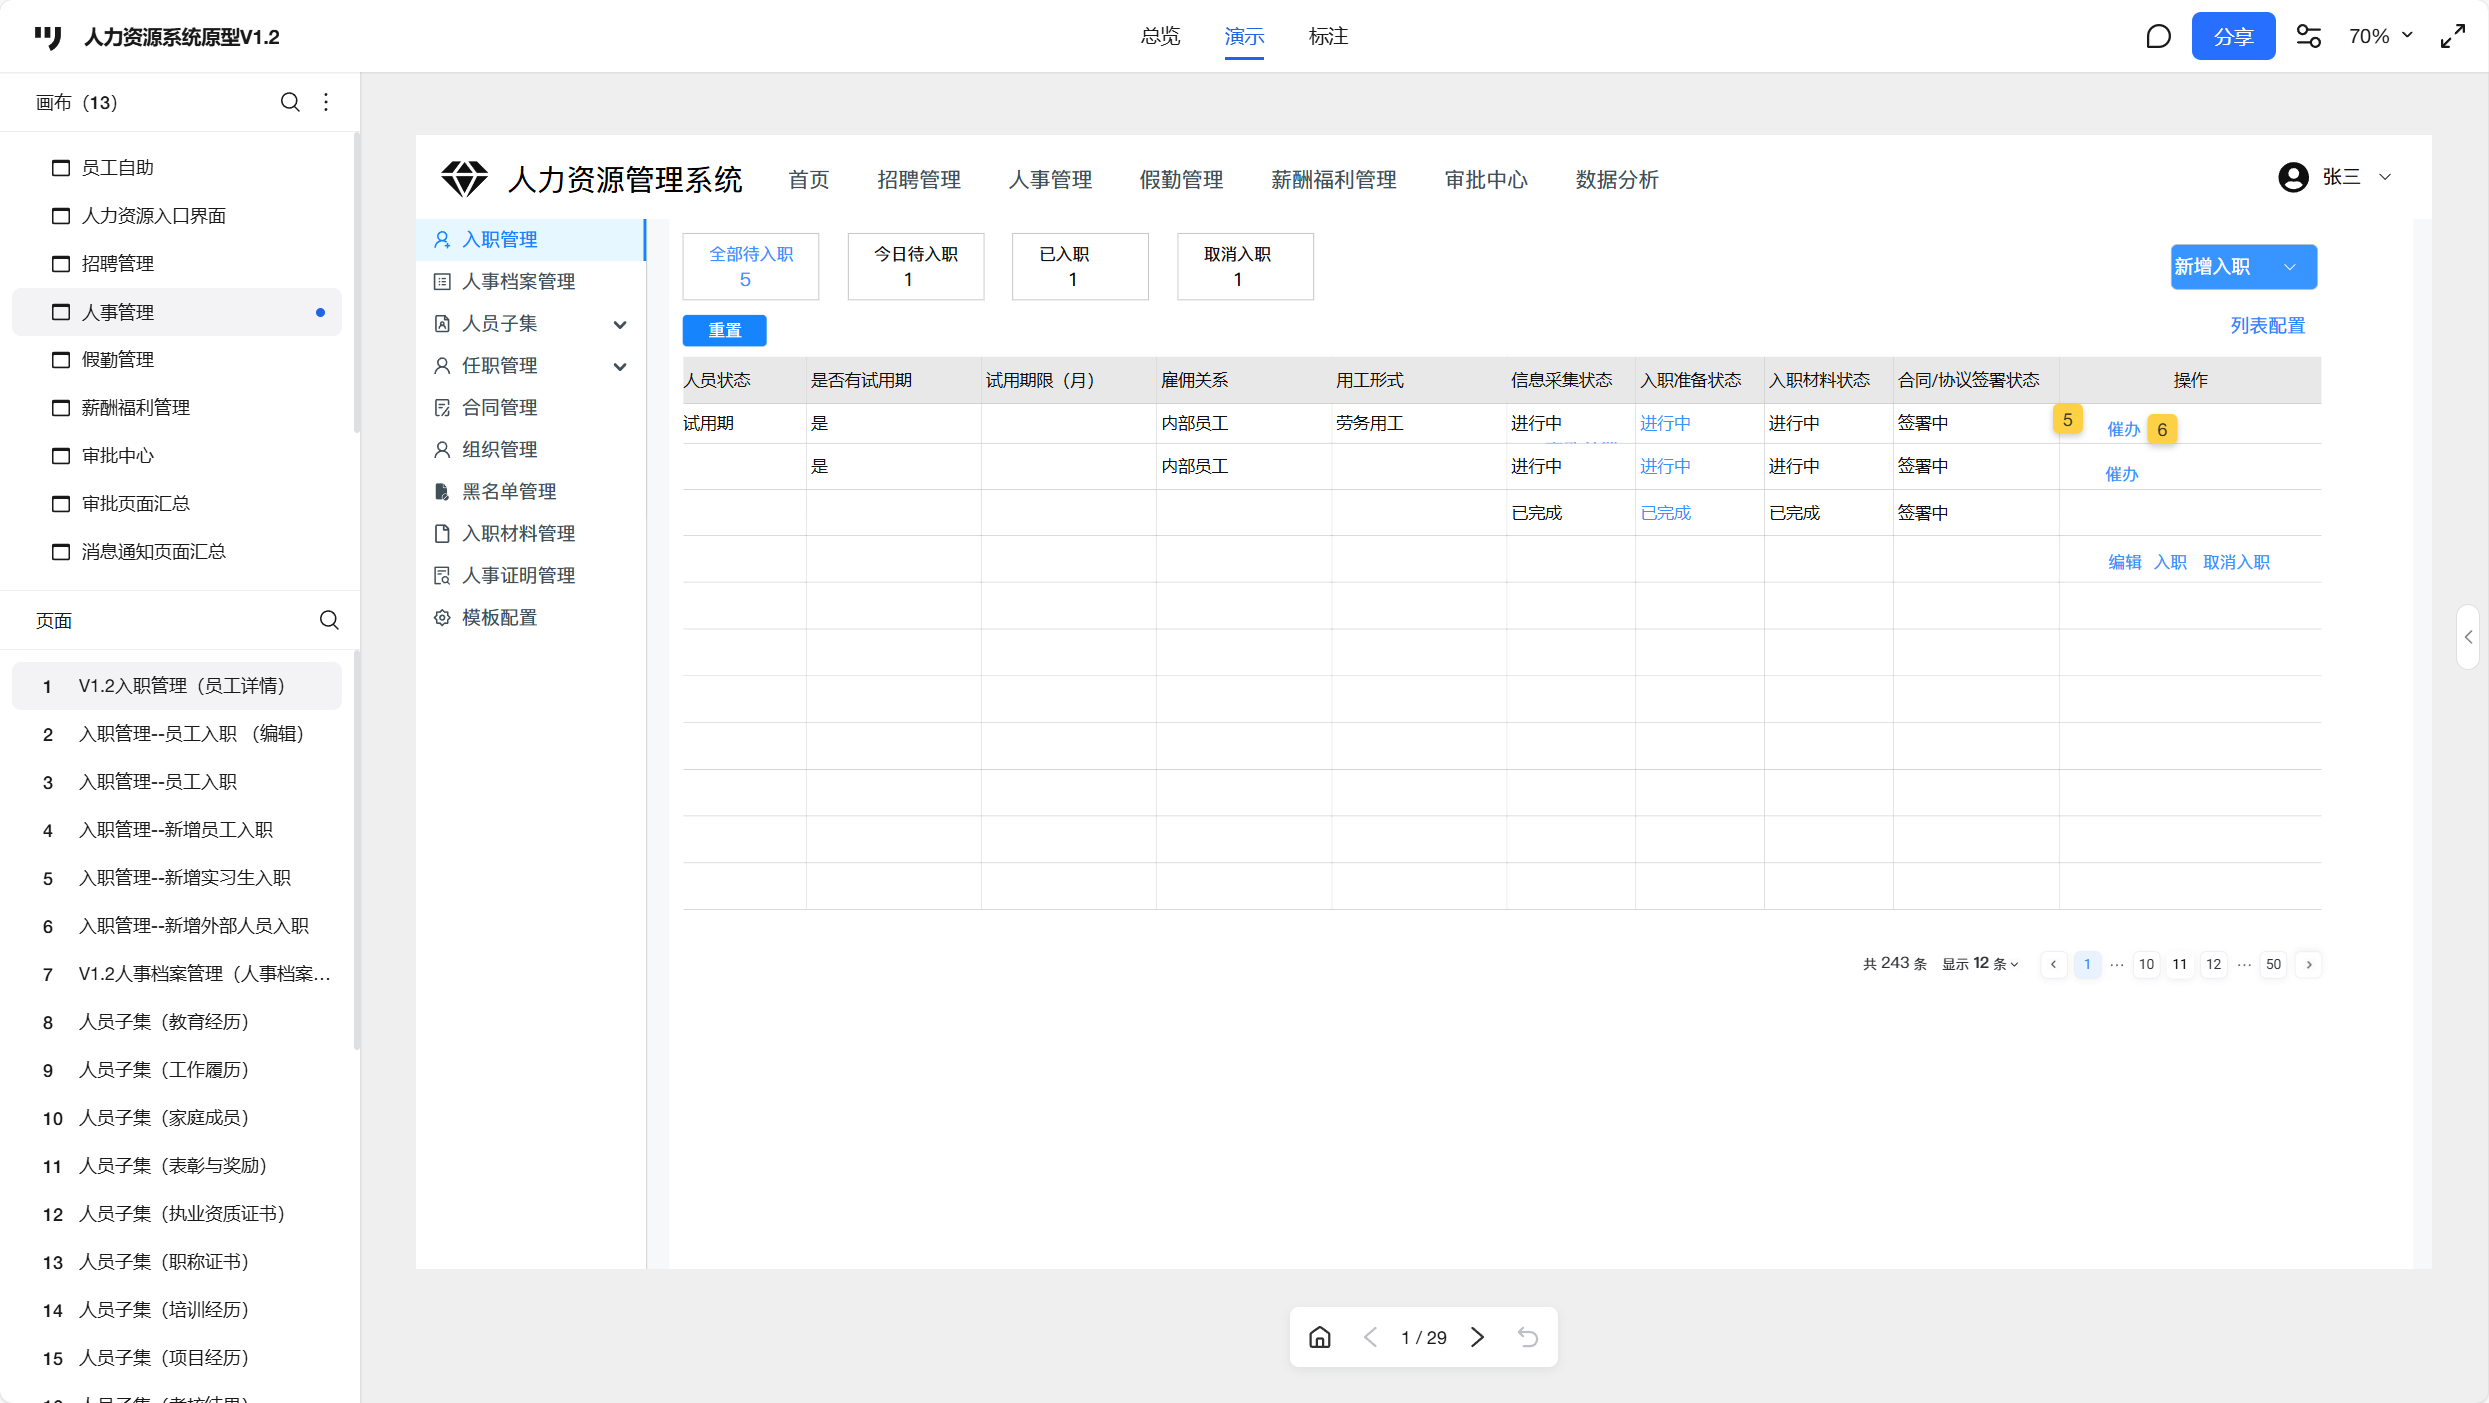This screenshot has height=1403, width=2489.
Task: Click the blue 分享 button
Action: click(x=2232, y=37)
